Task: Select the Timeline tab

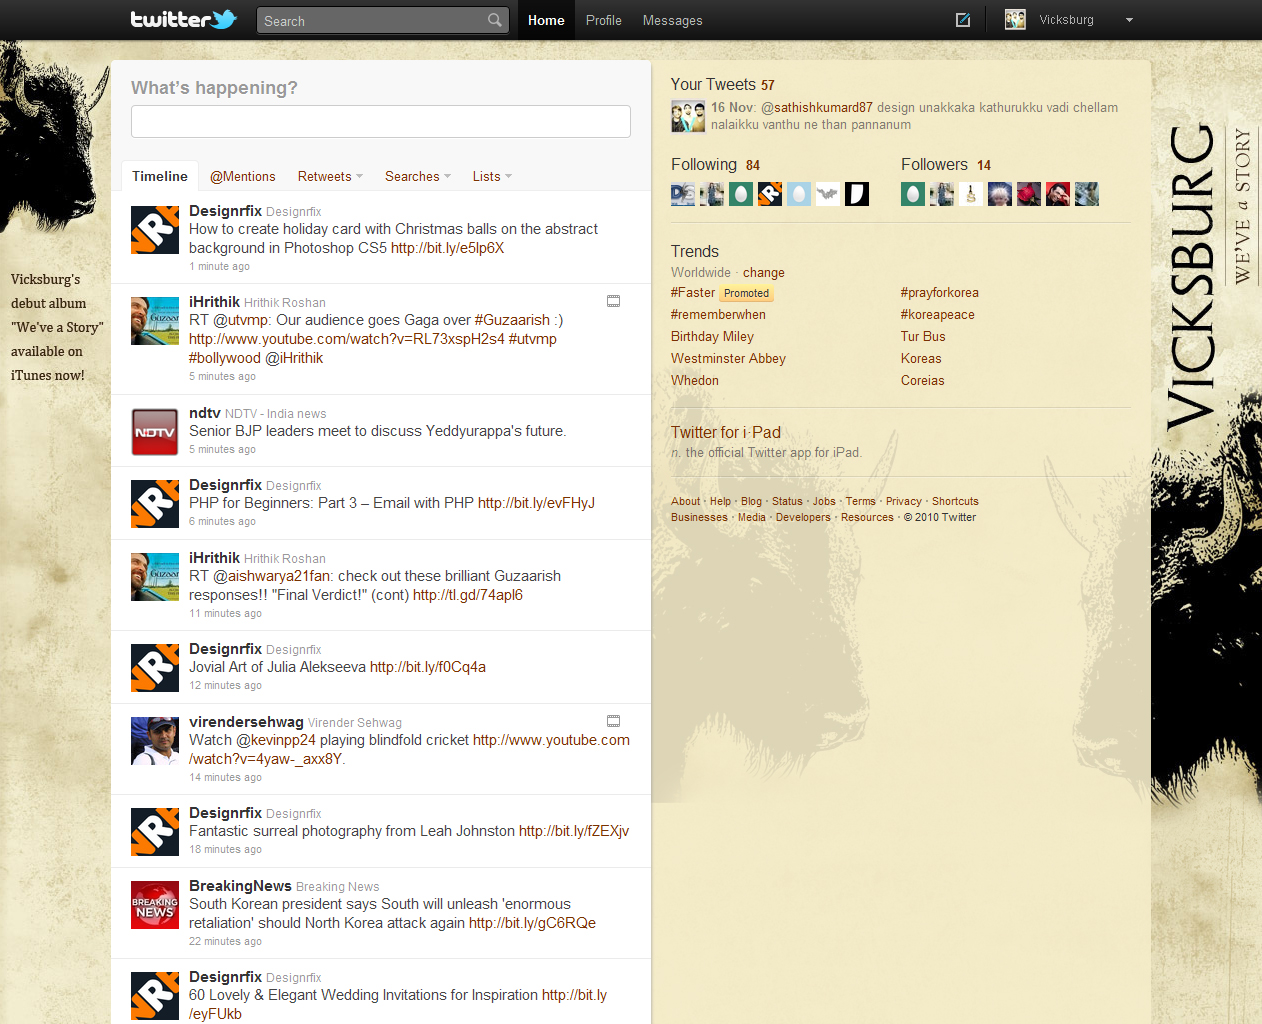Action: tap(160, 176)
